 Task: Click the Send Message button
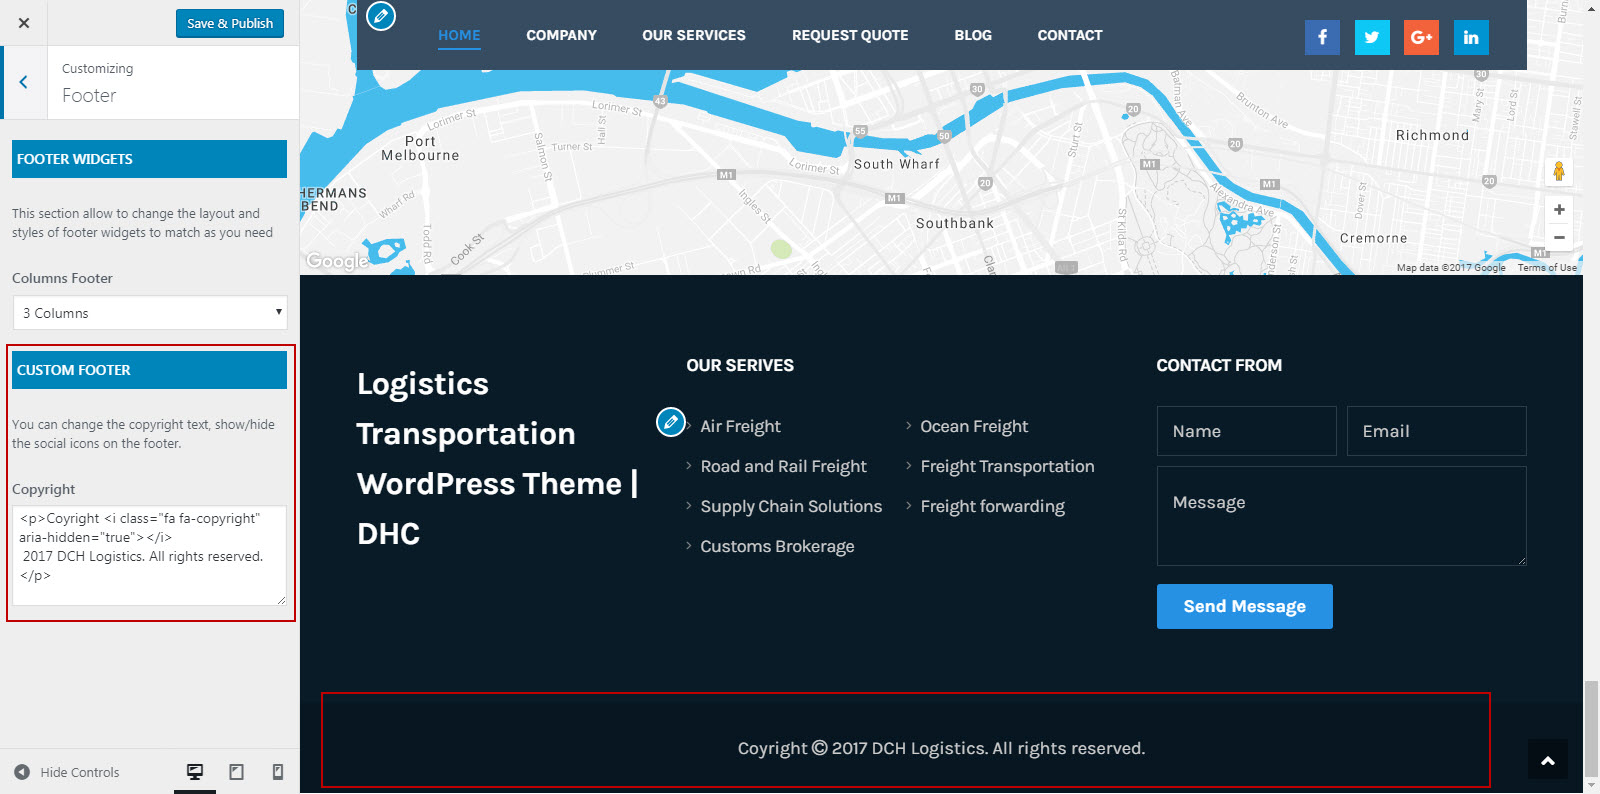[x=1244, y=606]
